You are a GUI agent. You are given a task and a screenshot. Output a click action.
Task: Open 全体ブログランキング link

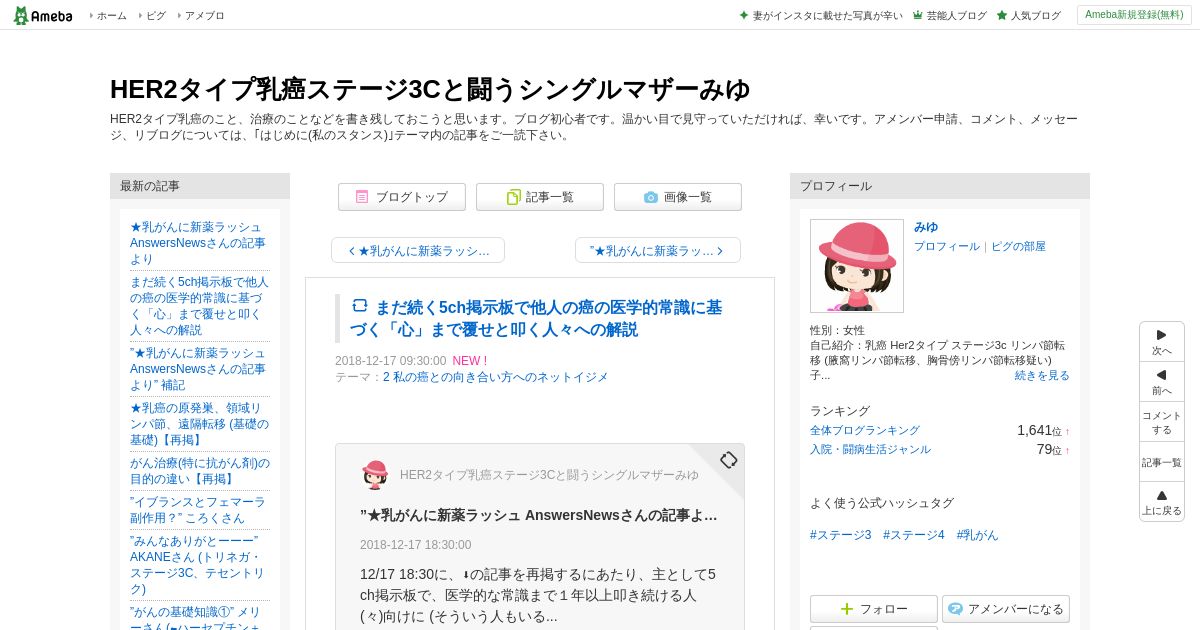click(x=865, y=430)
